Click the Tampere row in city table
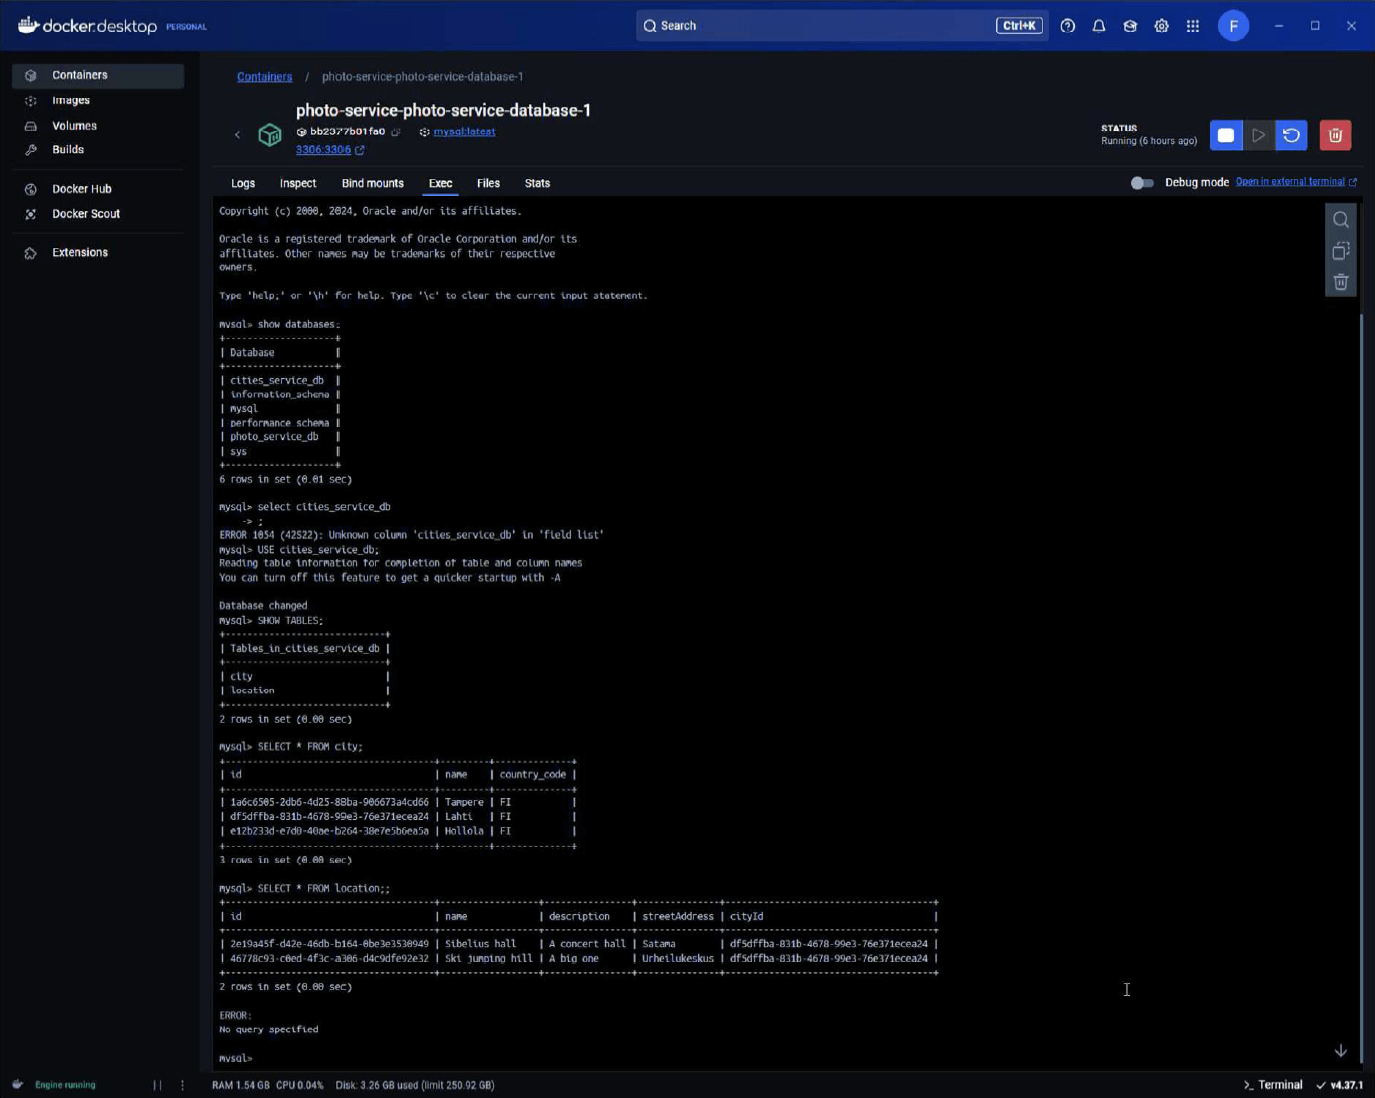The image size is (1375, 1098). (398, 803)
